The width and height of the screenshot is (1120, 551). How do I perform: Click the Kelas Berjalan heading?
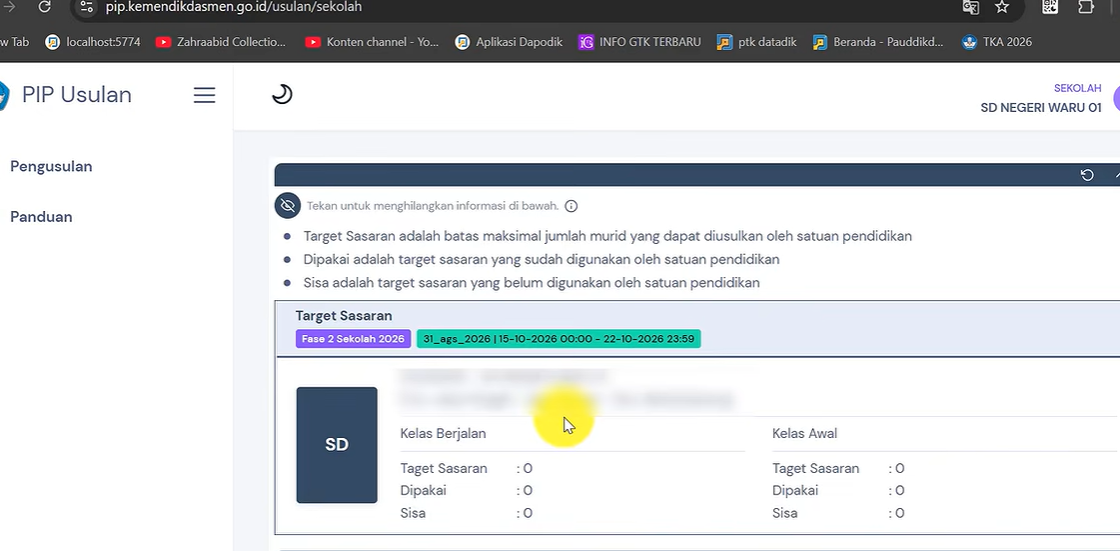click(443, 434)
